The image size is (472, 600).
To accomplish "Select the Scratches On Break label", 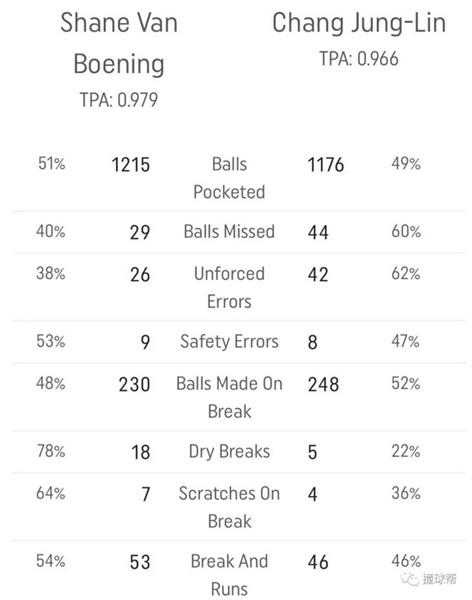I will tap(229, 507).
